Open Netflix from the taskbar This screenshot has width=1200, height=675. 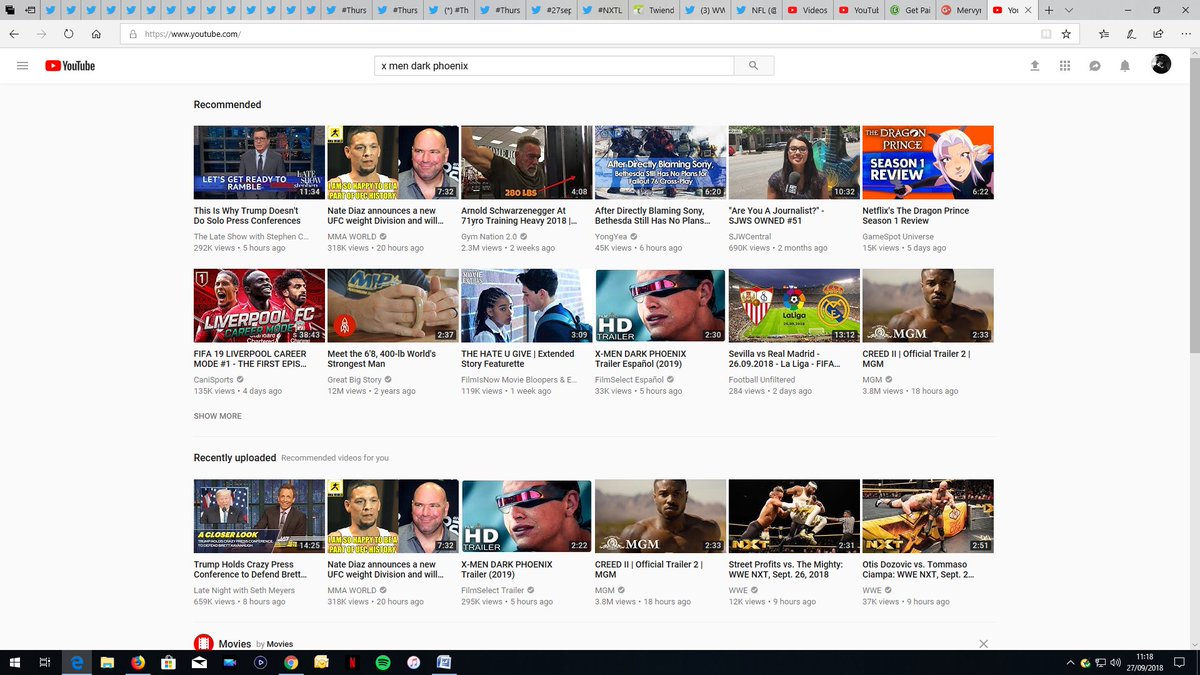(351, 662)
